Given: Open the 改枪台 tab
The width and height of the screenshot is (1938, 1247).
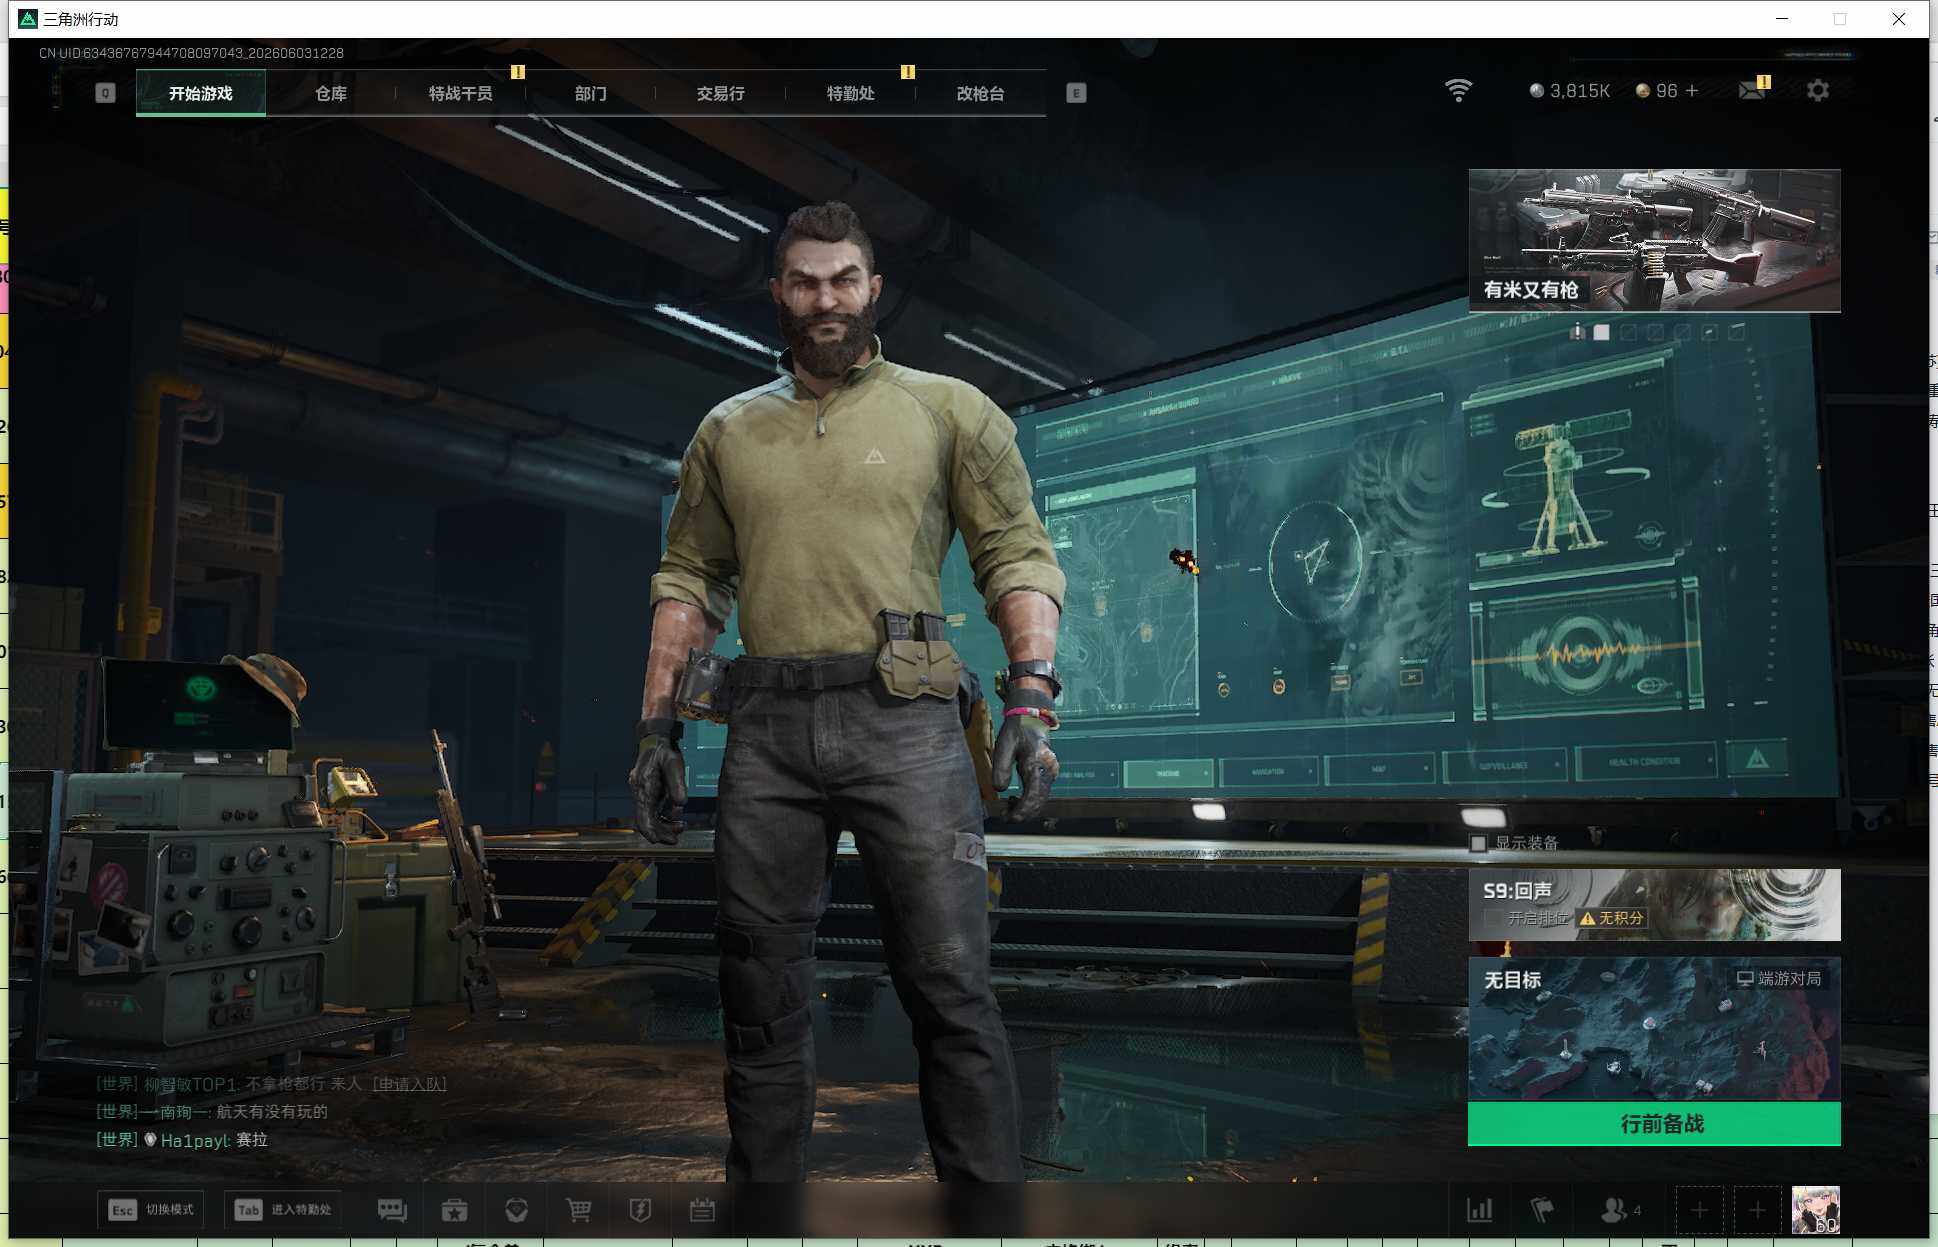Looking at the screenshot, I should coord(981,93).
